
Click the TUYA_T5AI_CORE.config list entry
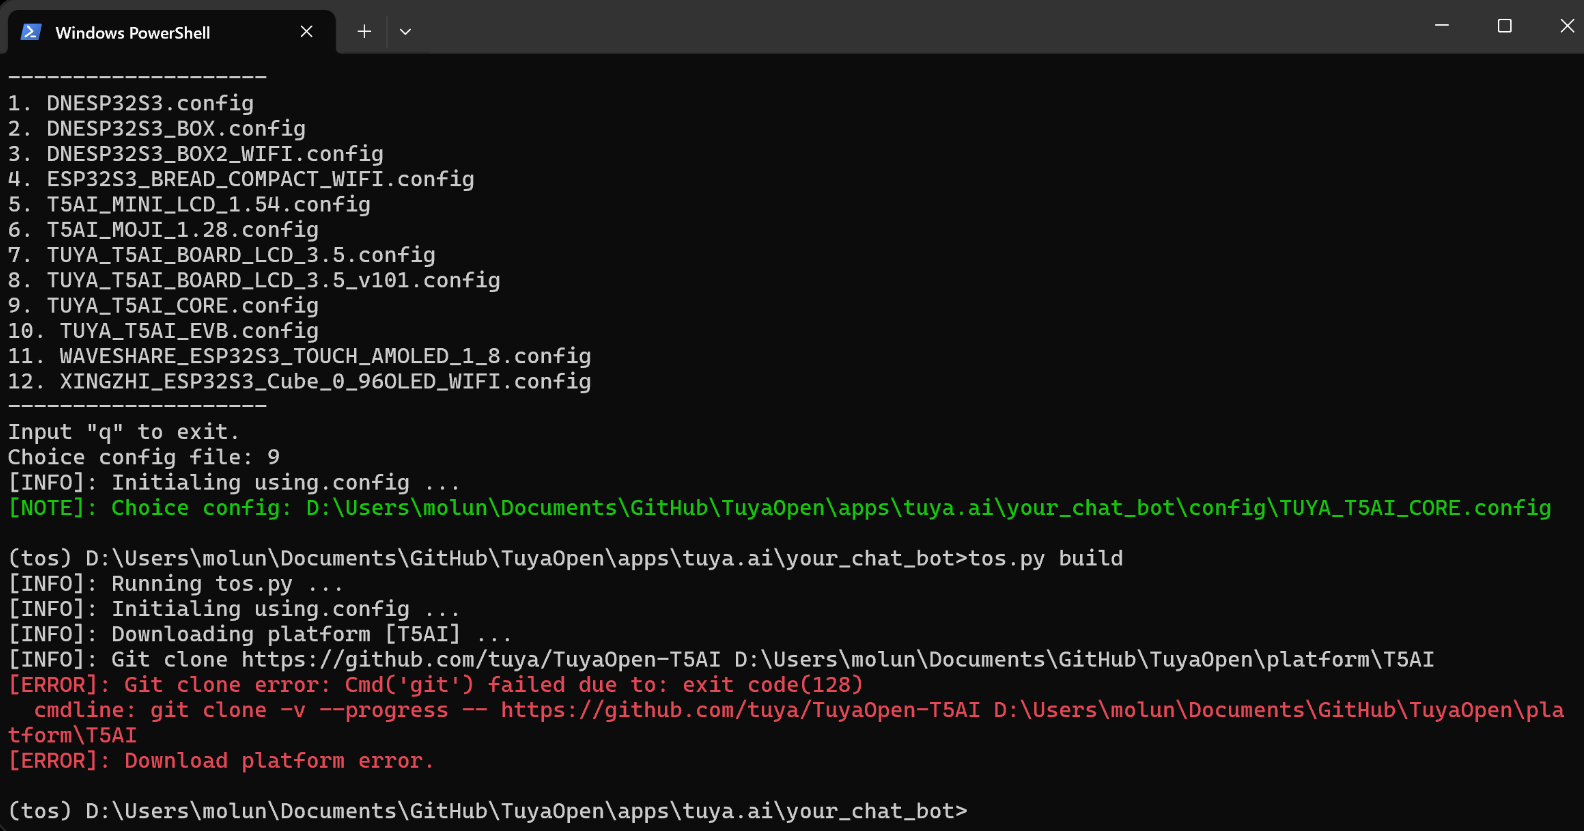(163, 306)
